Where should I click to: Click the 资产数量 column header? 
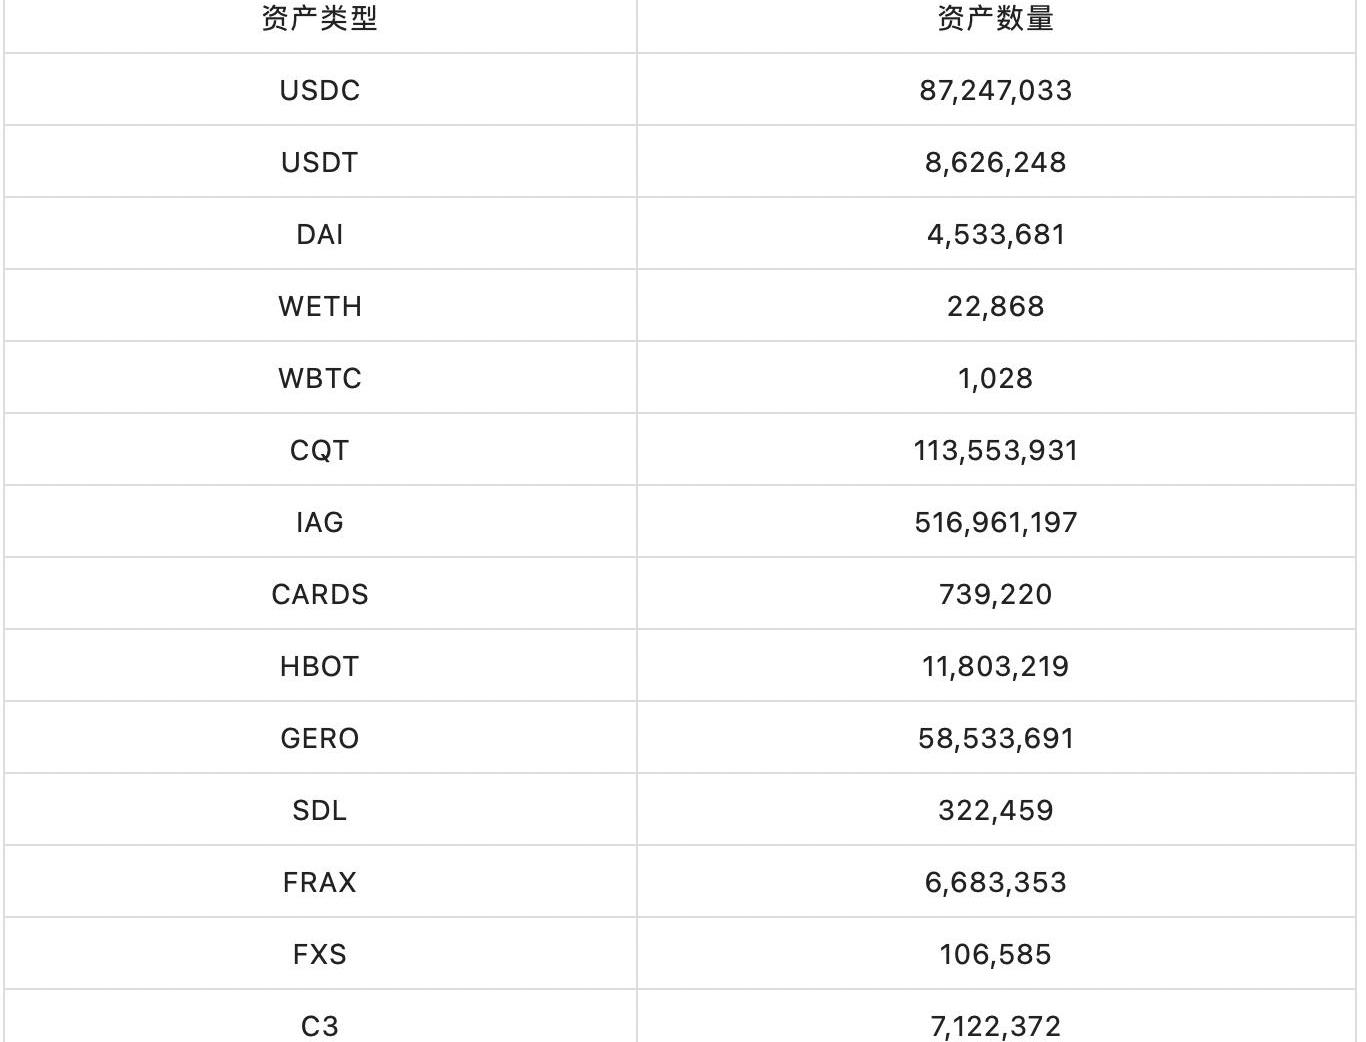[x=995, y=19]
